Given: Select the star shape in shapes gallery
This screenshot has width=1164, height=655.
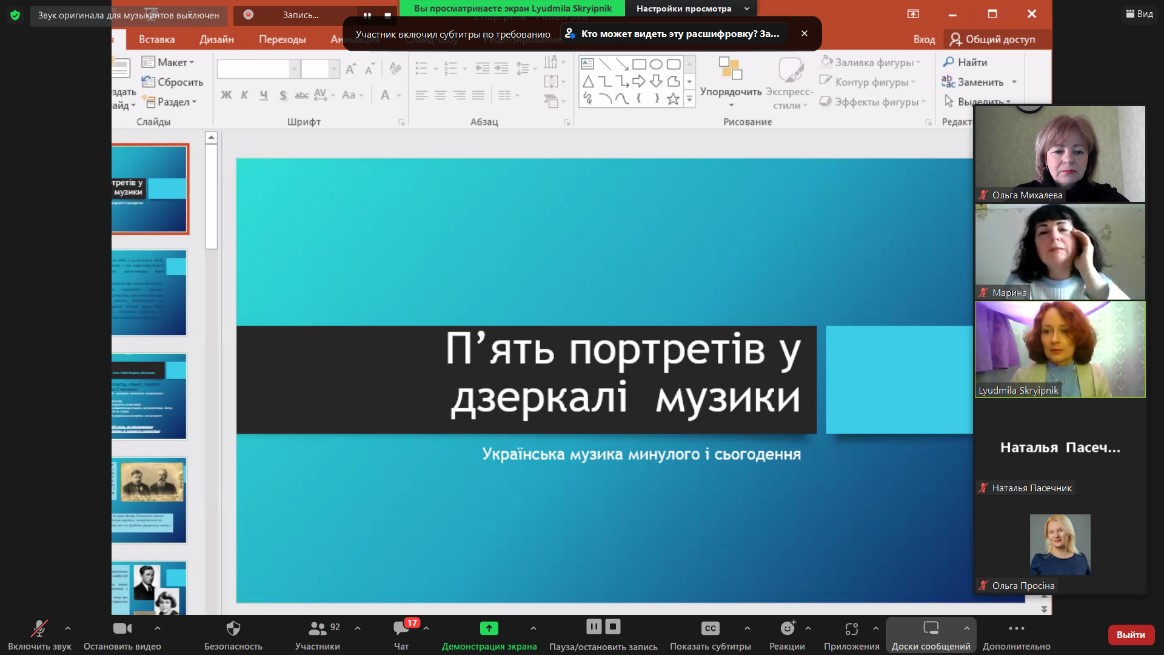Looking at the screenshot, I should click(673, 99).
